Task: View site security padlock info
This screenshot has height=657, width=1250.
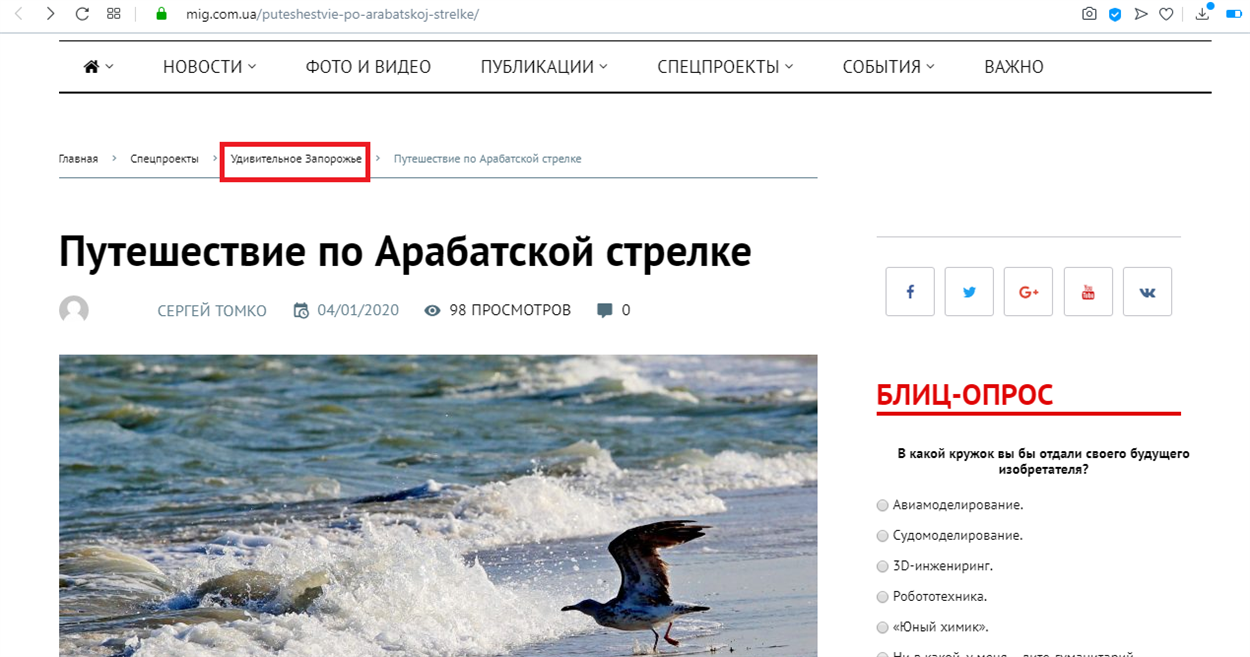Action: [160, 14]
